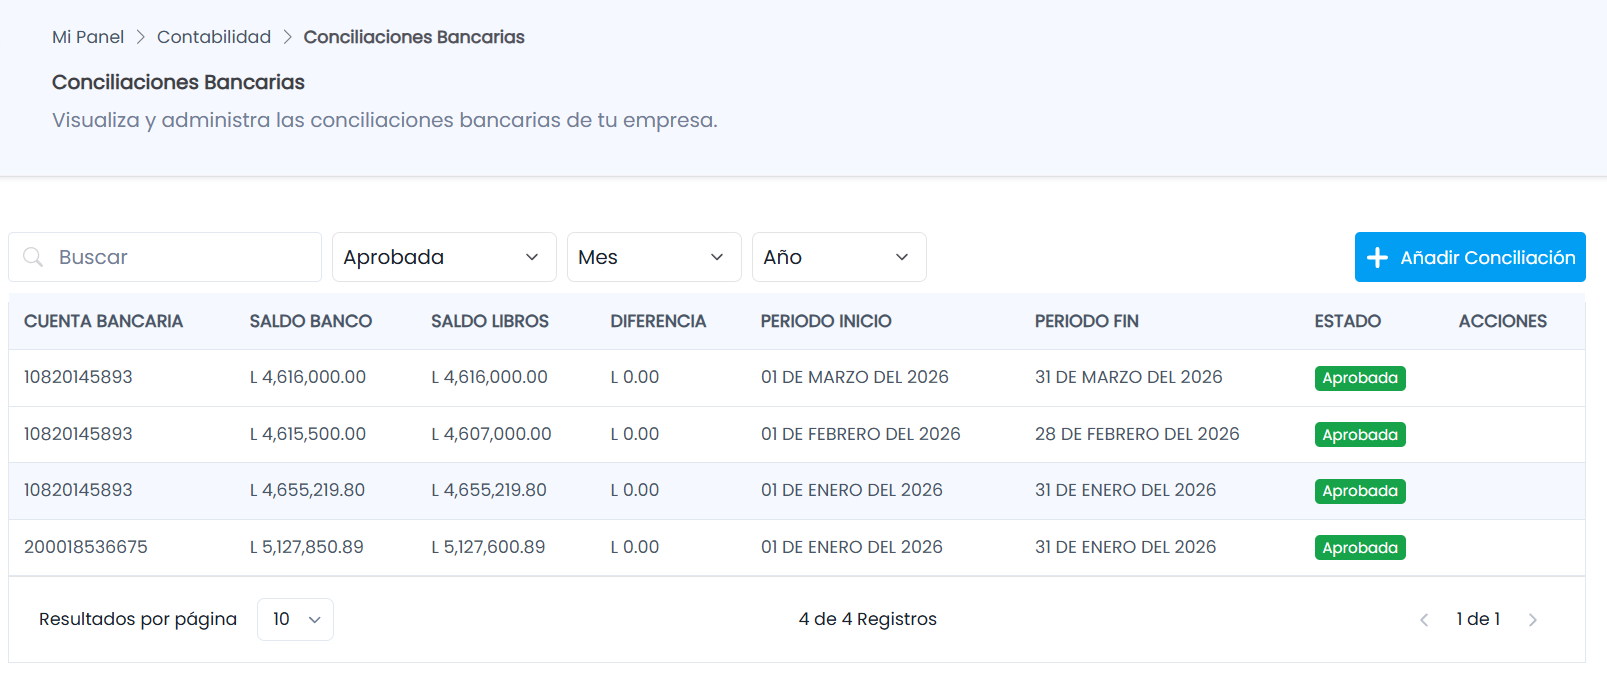Click saldo banco L 5,127,850.89
The width and height of the screenshot is (1607, 692).
click(307, 547)
